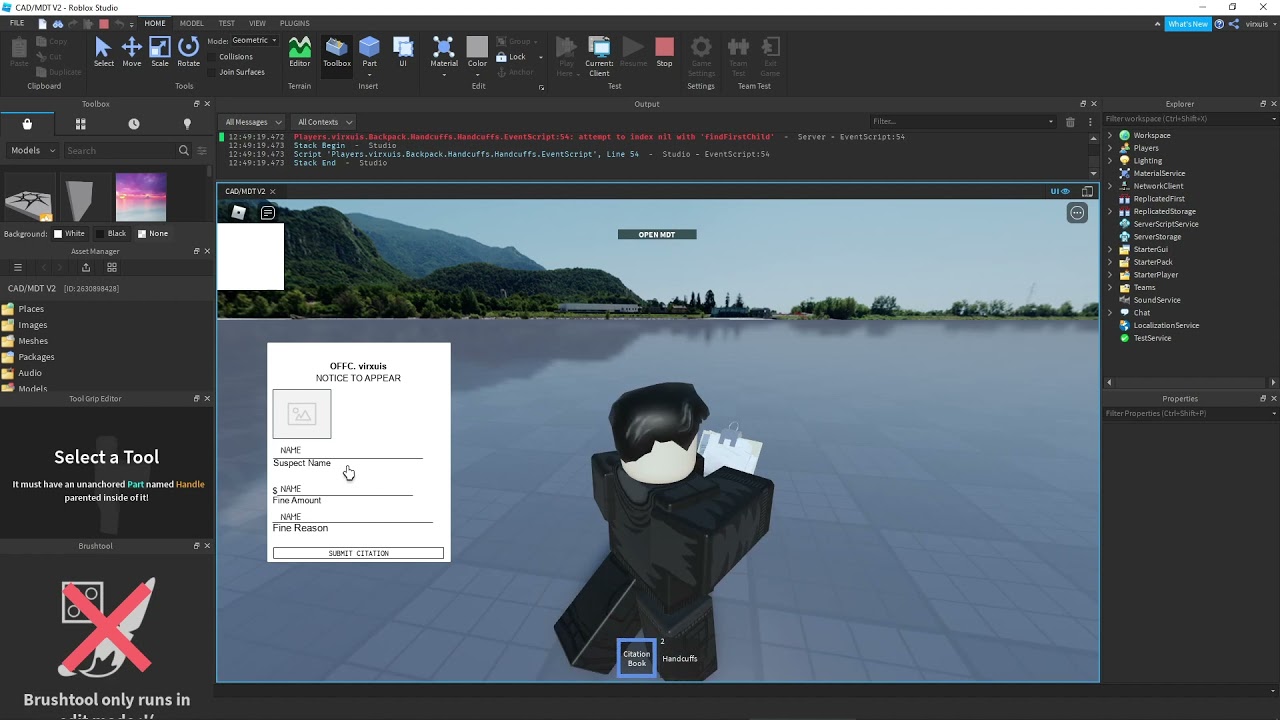Toggle UI visibility eye in viewport tab bar
The height and width of the screenshot is (720, 1280).
coord(1059,191)
